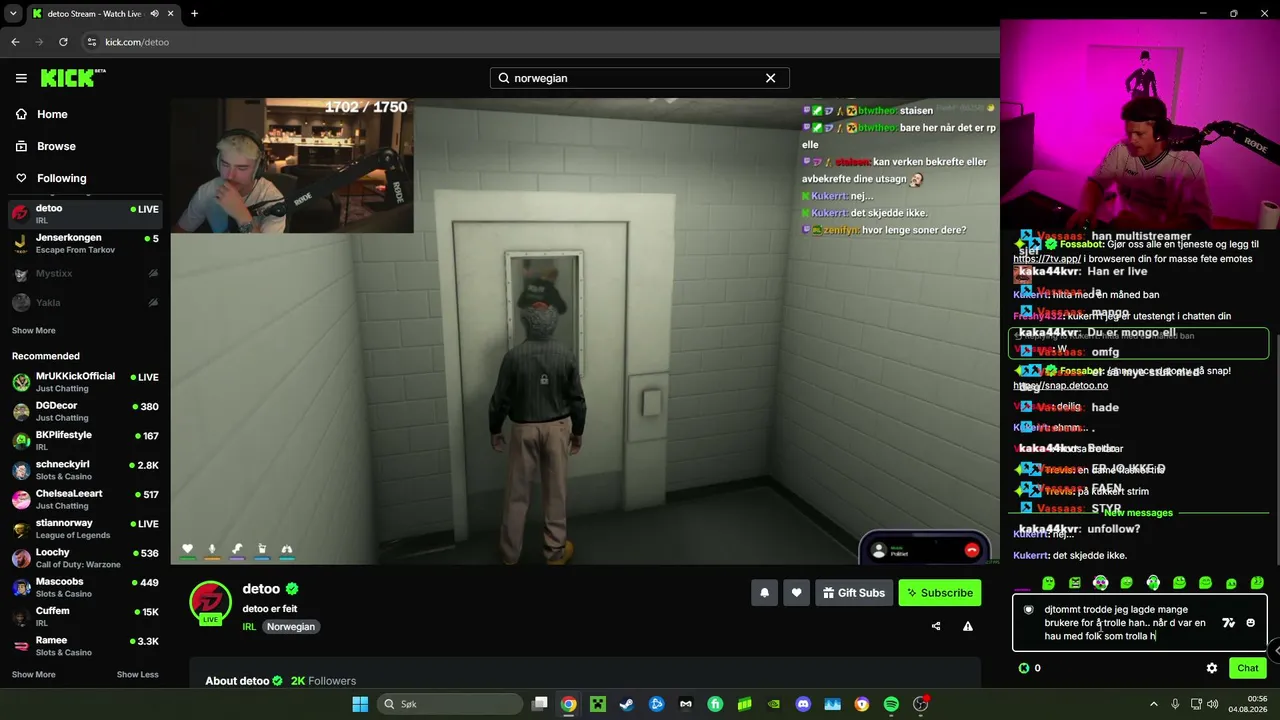The width and height of the screenshot is (1280, 720).
Task: Open Jenserkongen channel from sidebar
Action: tap(85, 243)
